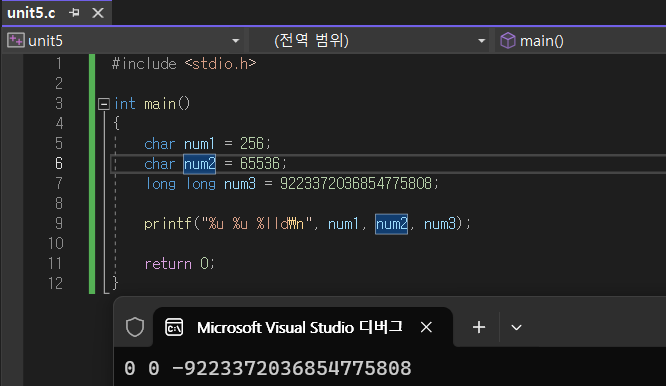Click highlighted num2 argument in printf
This screenshot has width=666, height=386.
[x=391, y=224]
